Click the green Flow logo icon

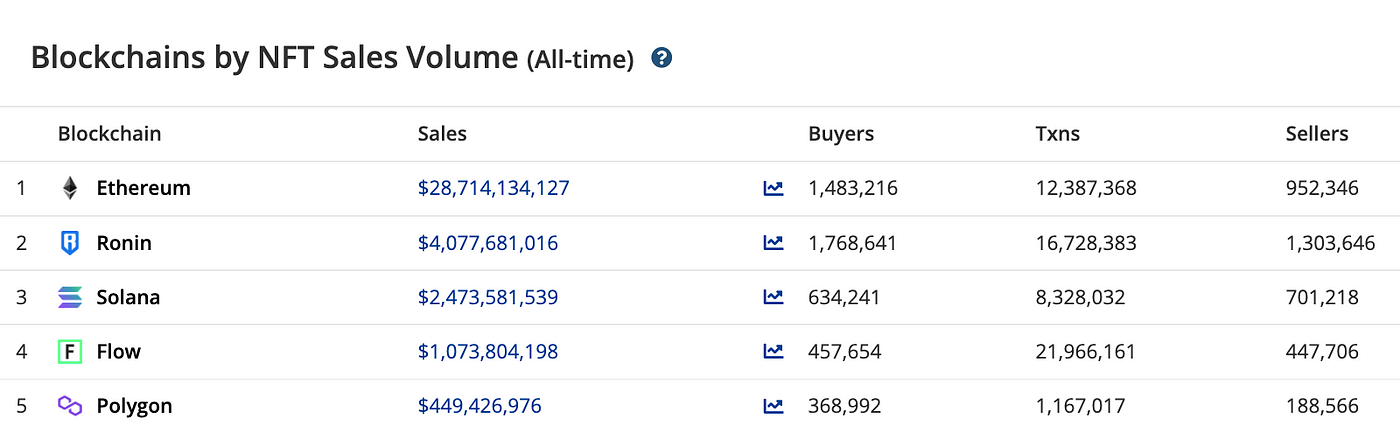[x=70, y=352]
